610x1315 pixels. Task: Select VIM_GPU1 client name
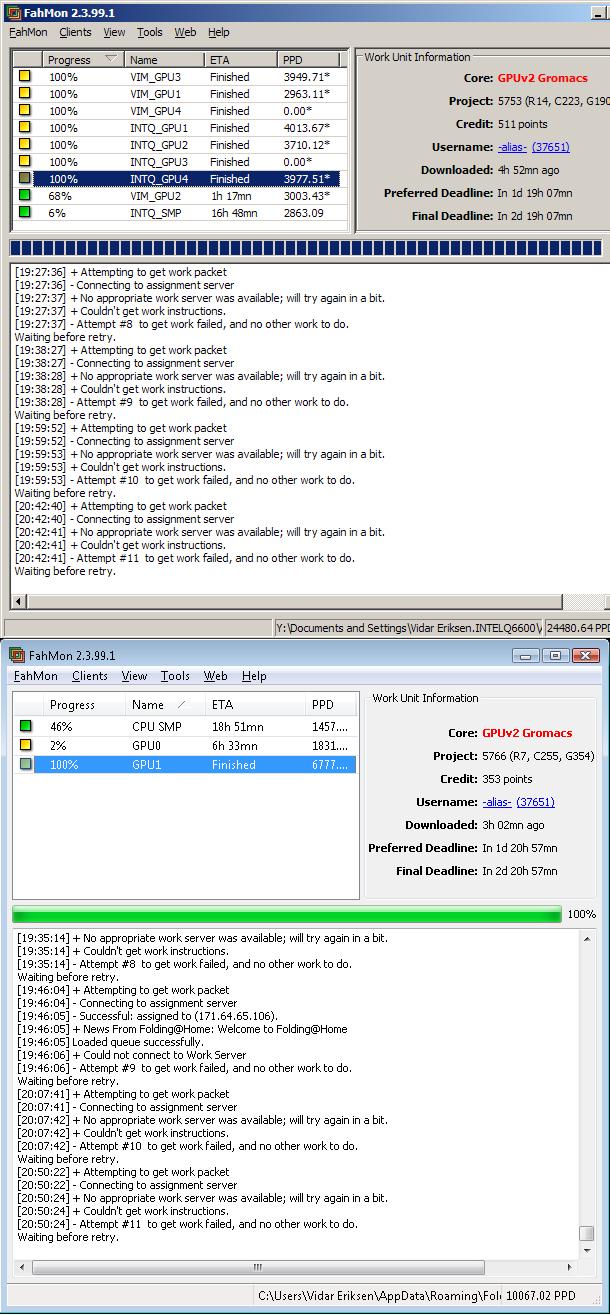[155, 94]
